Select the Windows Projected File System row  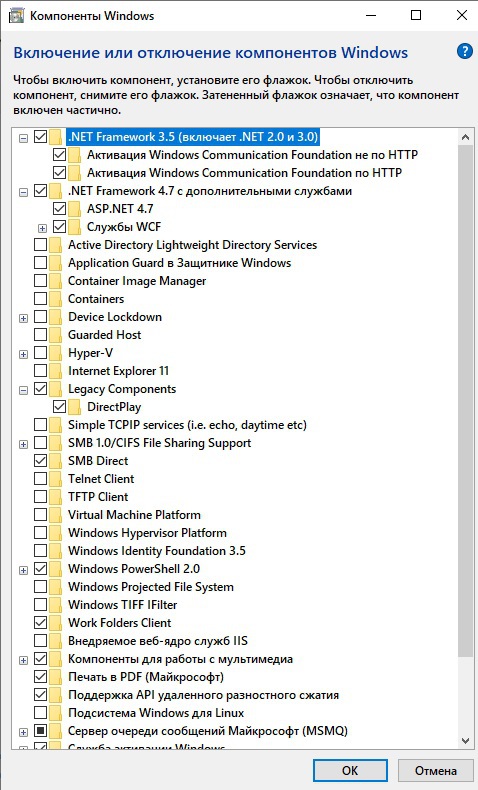(x=151, y=587)
